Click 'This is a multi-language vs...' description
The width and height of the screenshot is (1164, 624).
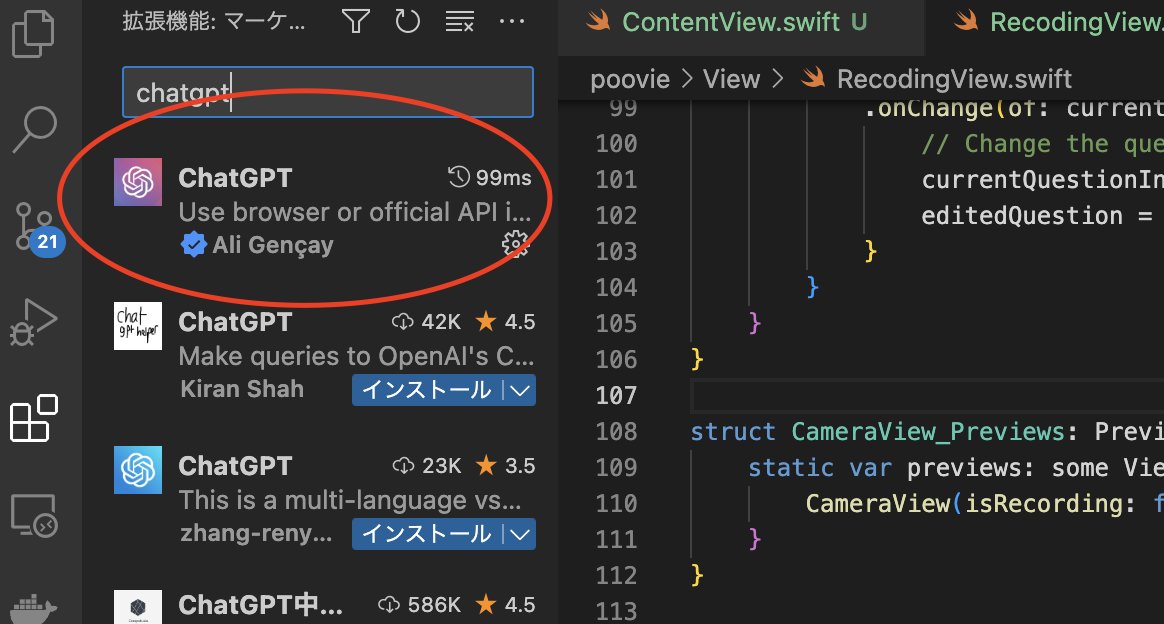[x=350, y=500]
